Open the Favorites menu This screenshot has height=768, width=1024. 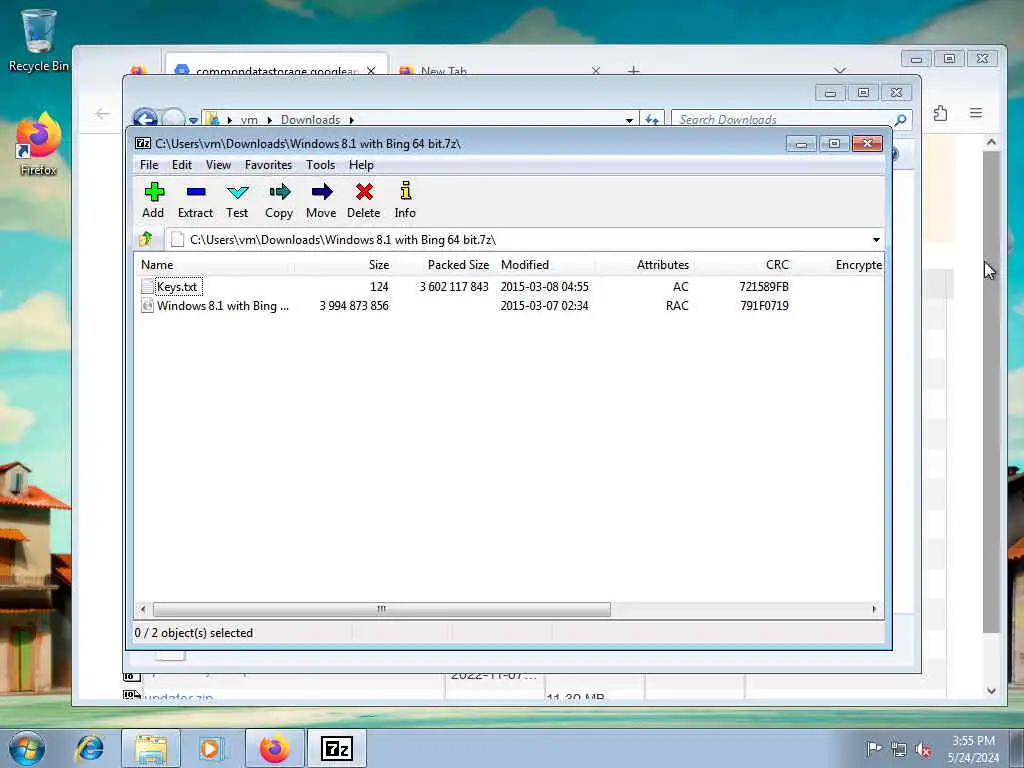coord(268,165)
